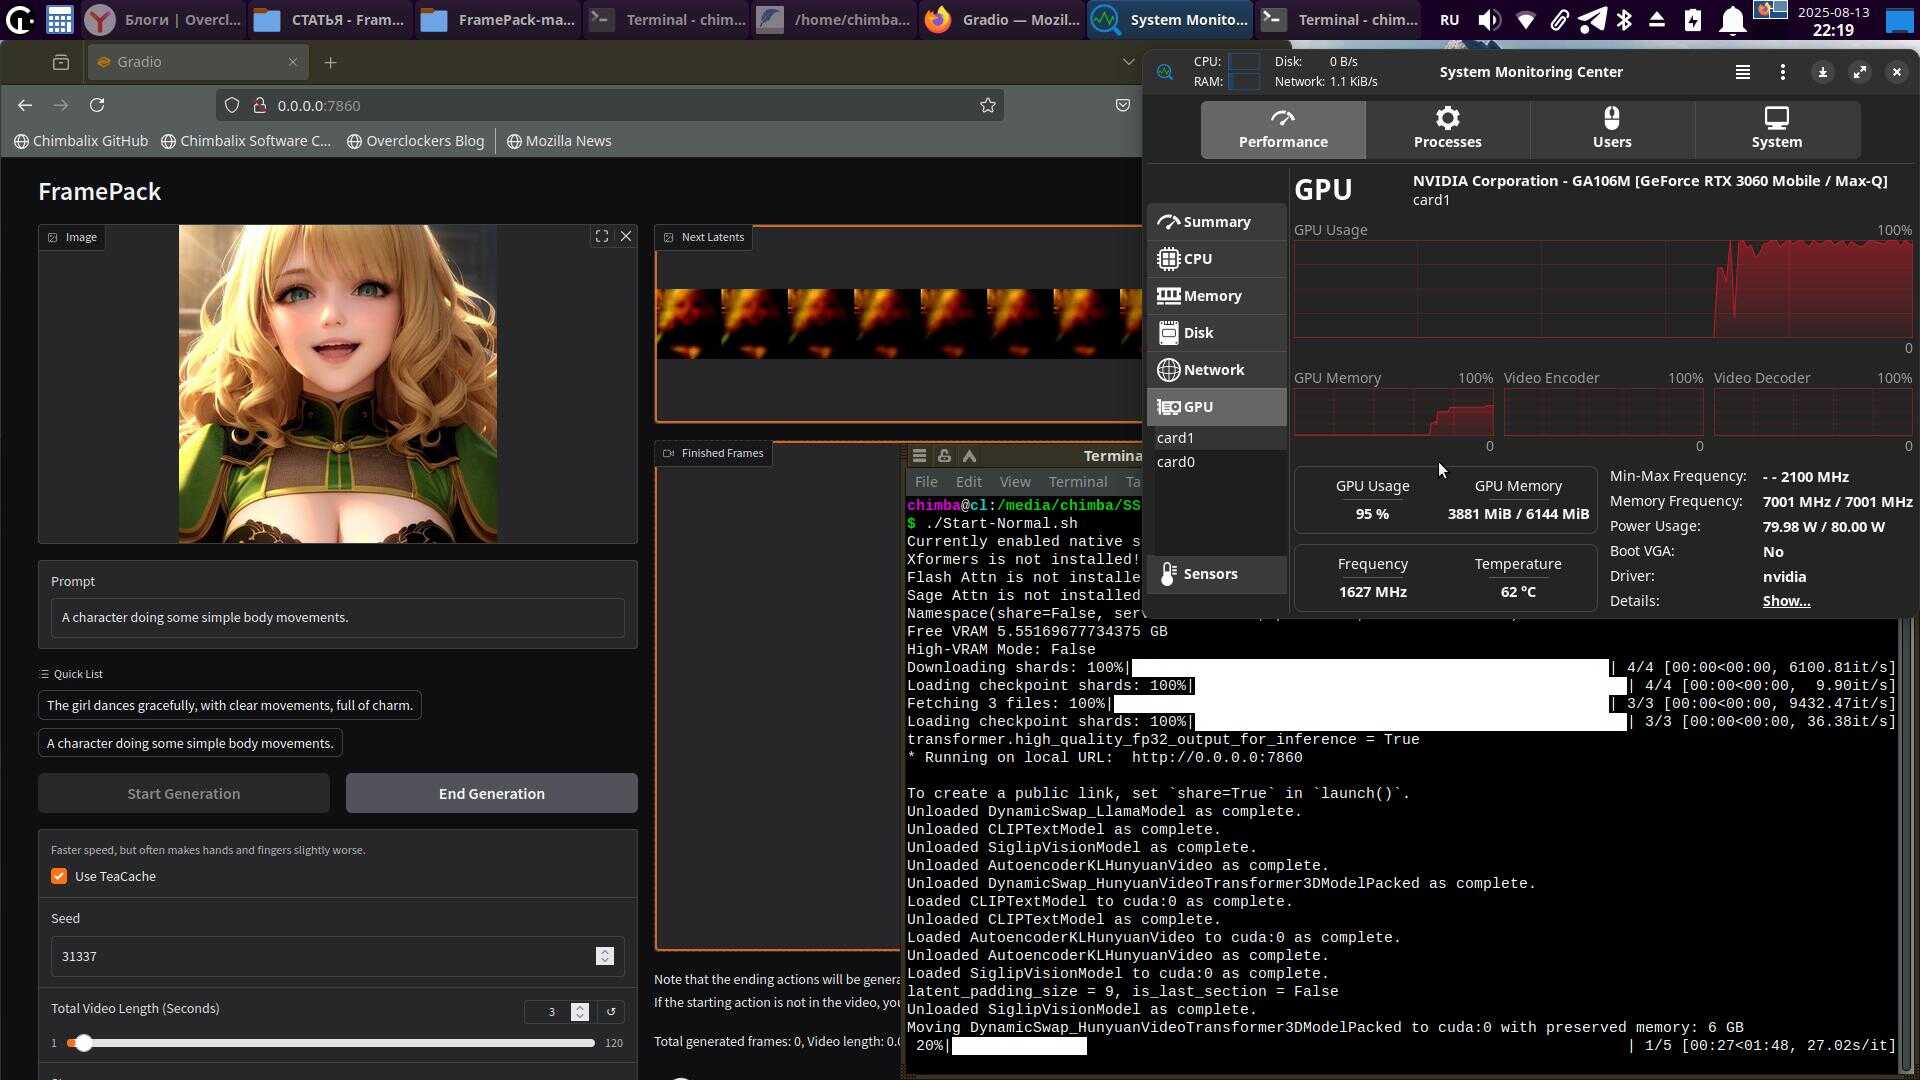The height and width of the screenshot is (1080, 1920).
Task: Open the three-dot options menu
Action: (1782, 72)
